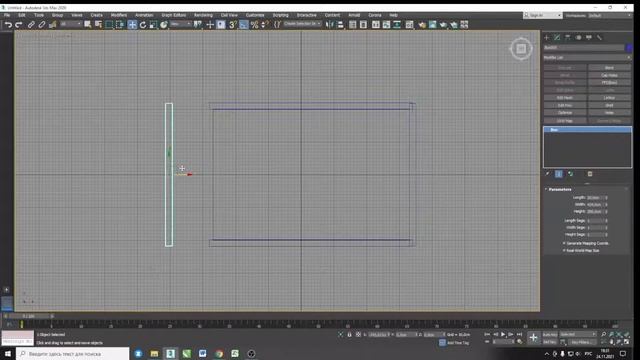Toggle Generate Mapping Coords checkbox
This screenshot has height=360, width=640.
564,243
